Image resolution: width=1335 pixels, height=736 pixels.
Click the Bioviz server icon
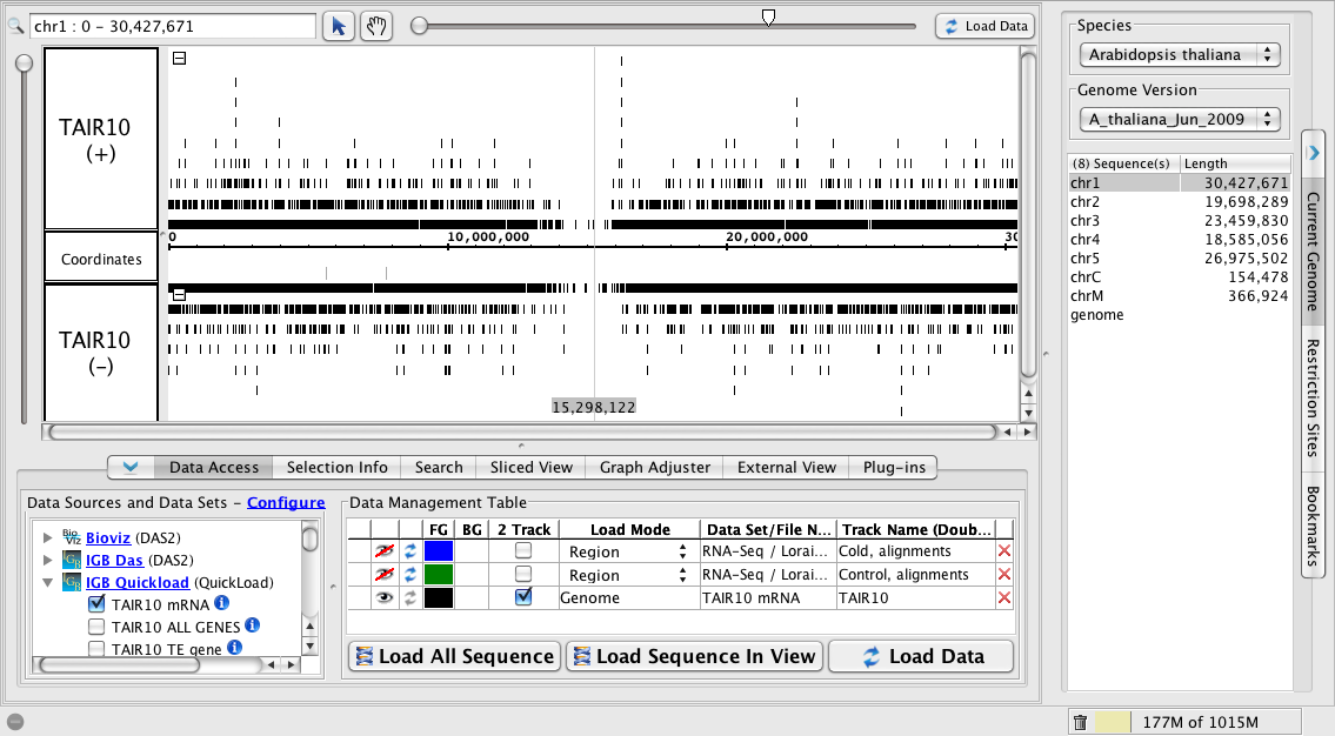71,537
